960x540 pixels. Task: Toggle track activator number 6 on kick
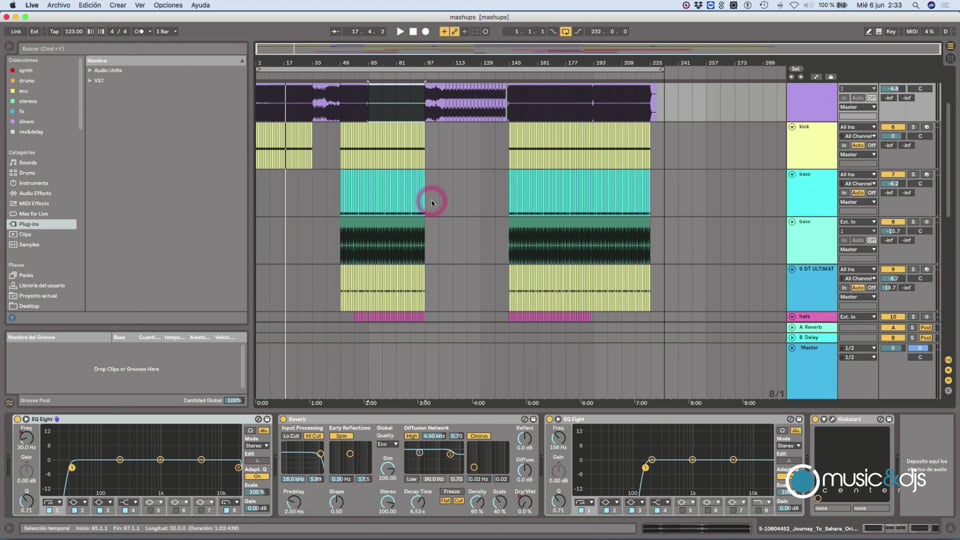point(893,127)
